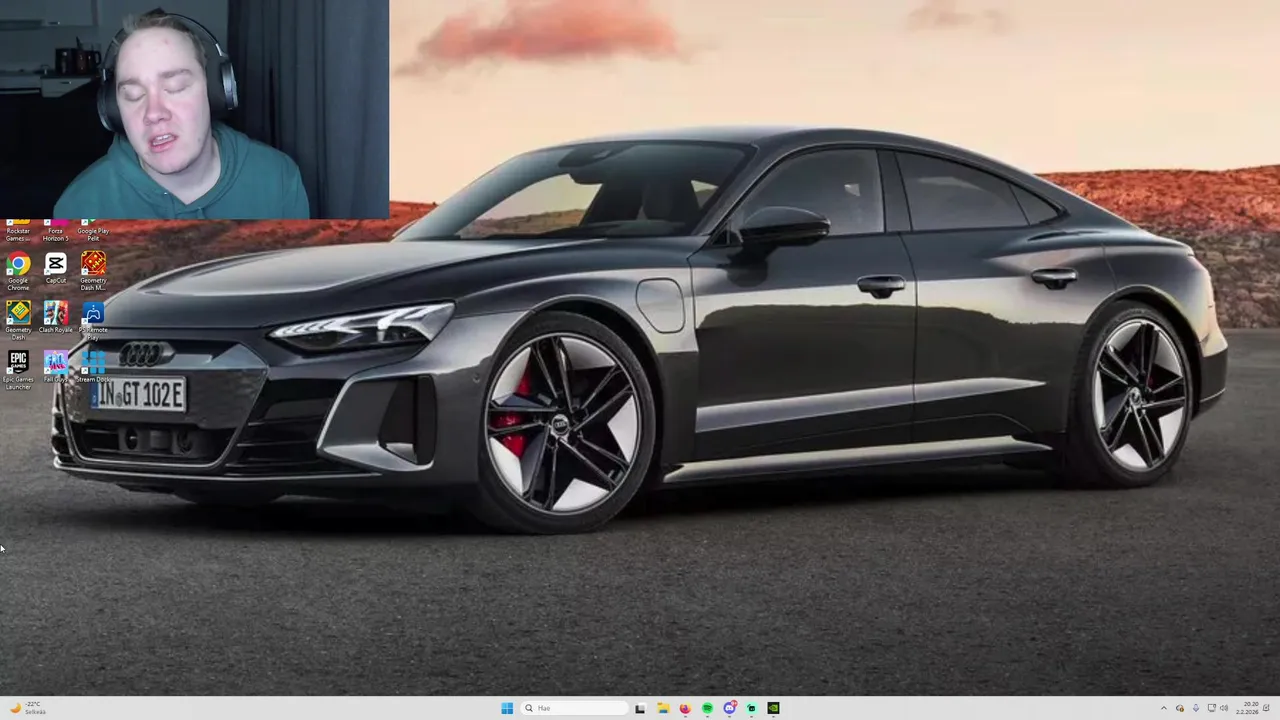Image resolution: width=1280 pixels, height=720 pixels.
Task: Open network settings from the tray
Action: [x=1212, y=708]
